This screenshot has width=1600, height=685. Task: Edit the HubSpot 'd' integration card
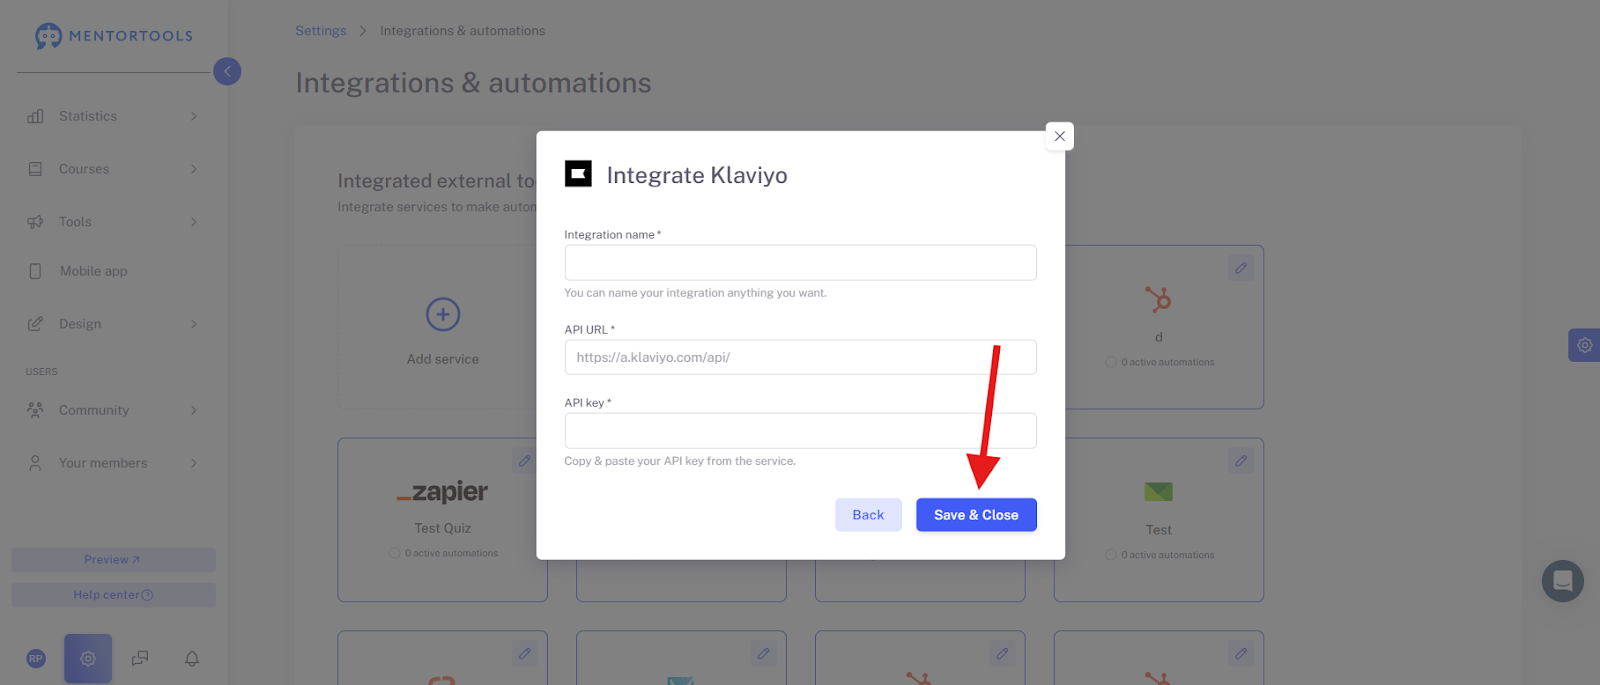(x=1241, y=268)
